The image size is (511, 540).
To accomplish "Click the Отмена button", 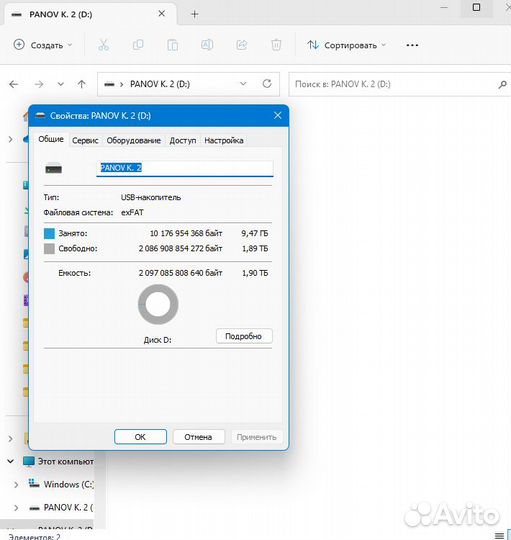I will (x=198, y=437).
